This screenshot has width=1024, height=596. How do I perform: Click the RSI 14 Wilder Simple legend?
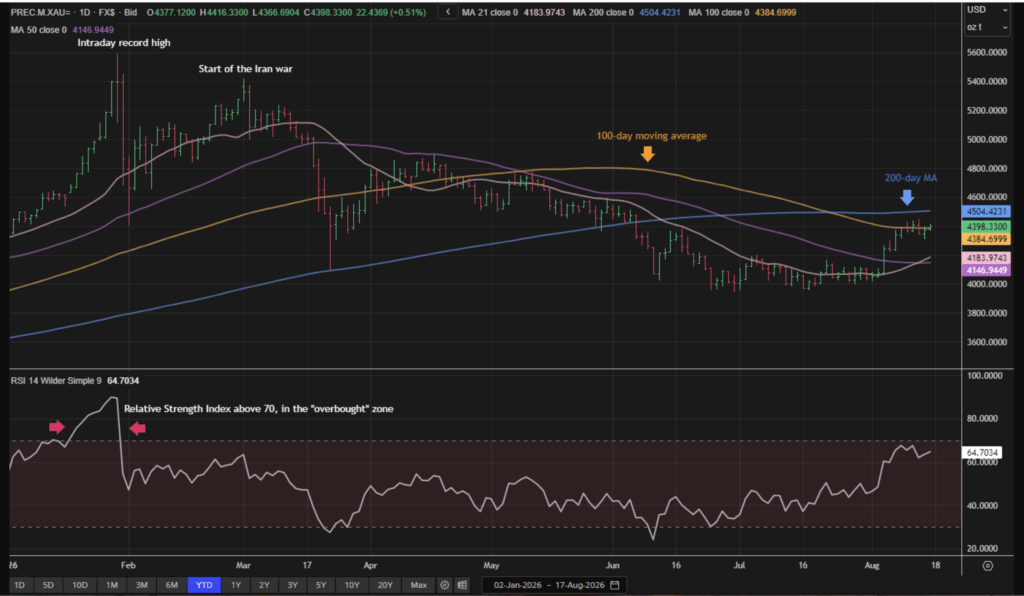(x=74, y=381)
